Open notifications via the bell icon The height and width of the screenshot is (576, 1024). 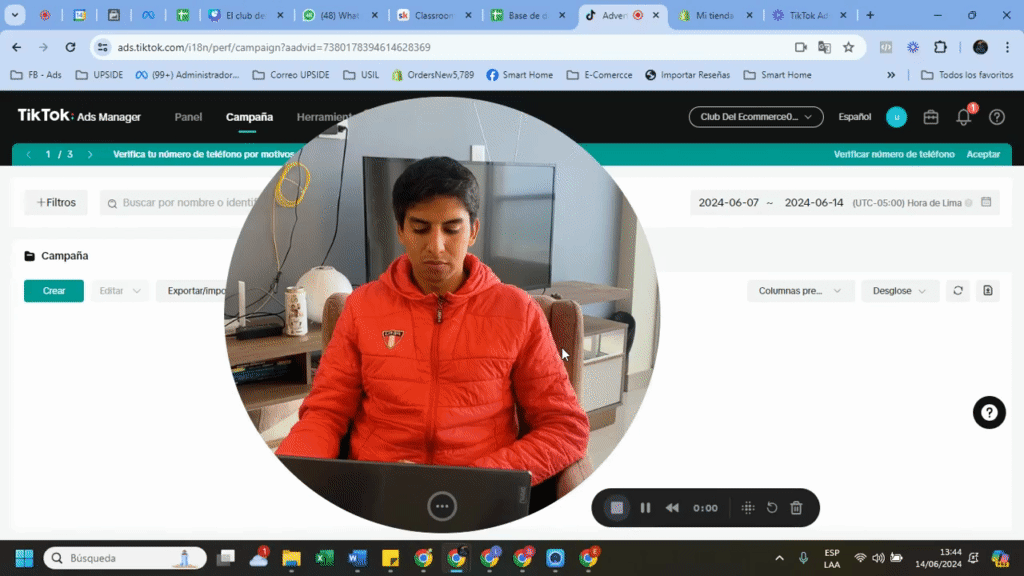962,117
